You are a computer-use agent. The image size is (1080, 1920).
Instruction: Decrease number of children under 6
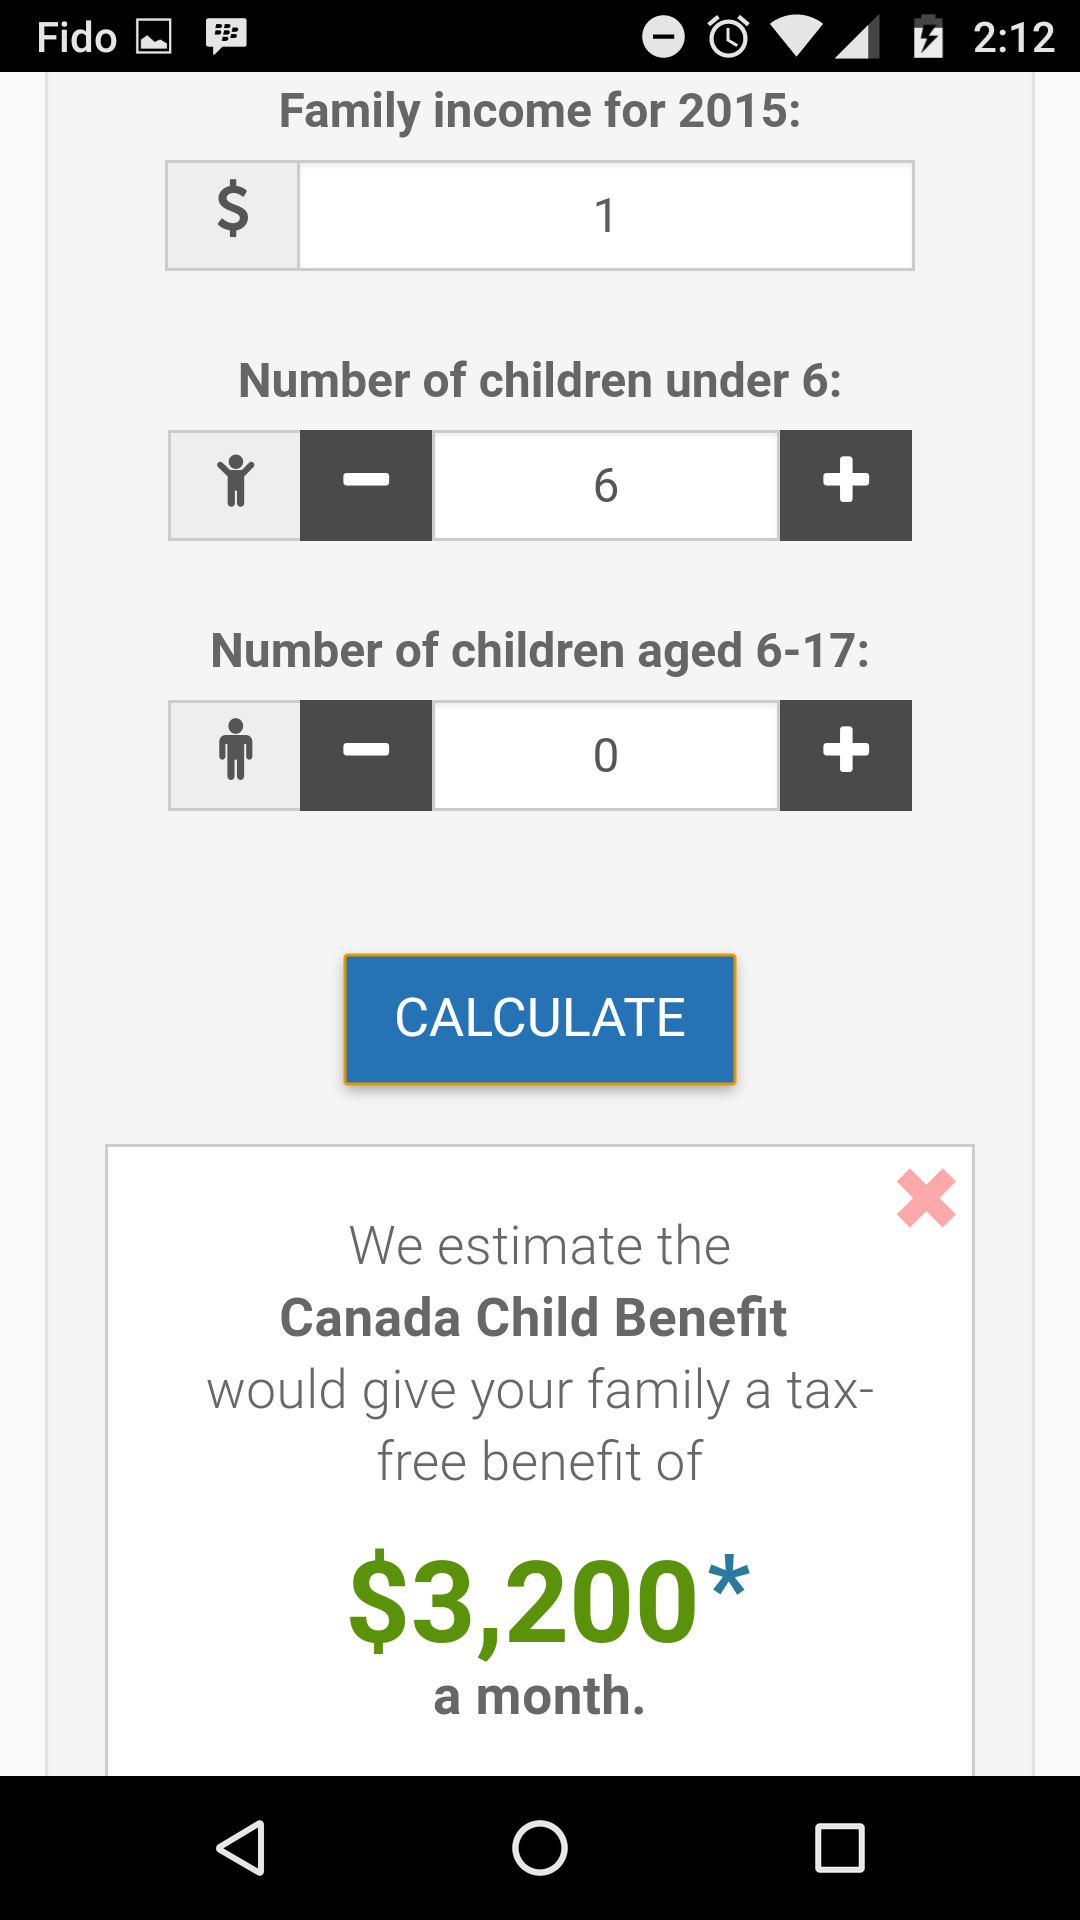pyautogui.click(x=366, y=486)
